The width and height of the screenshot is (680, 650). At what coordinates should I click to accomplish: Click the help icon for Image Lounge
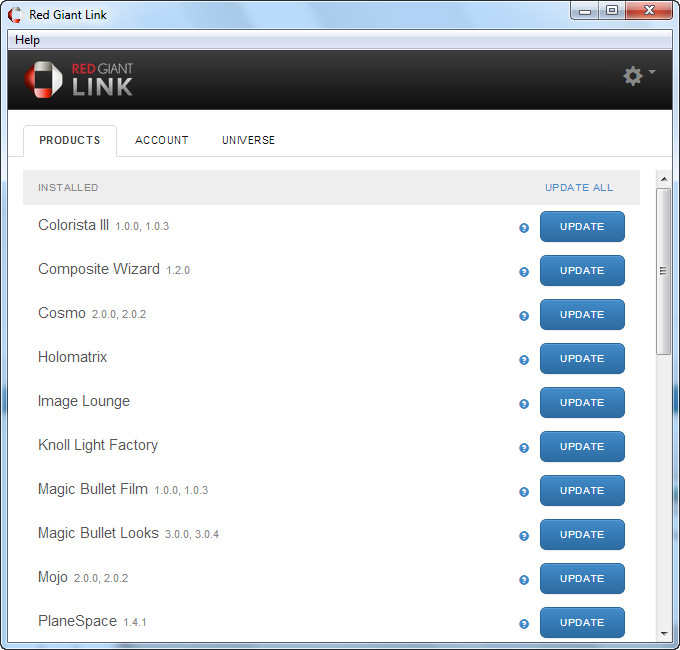(x=524, y=404)
